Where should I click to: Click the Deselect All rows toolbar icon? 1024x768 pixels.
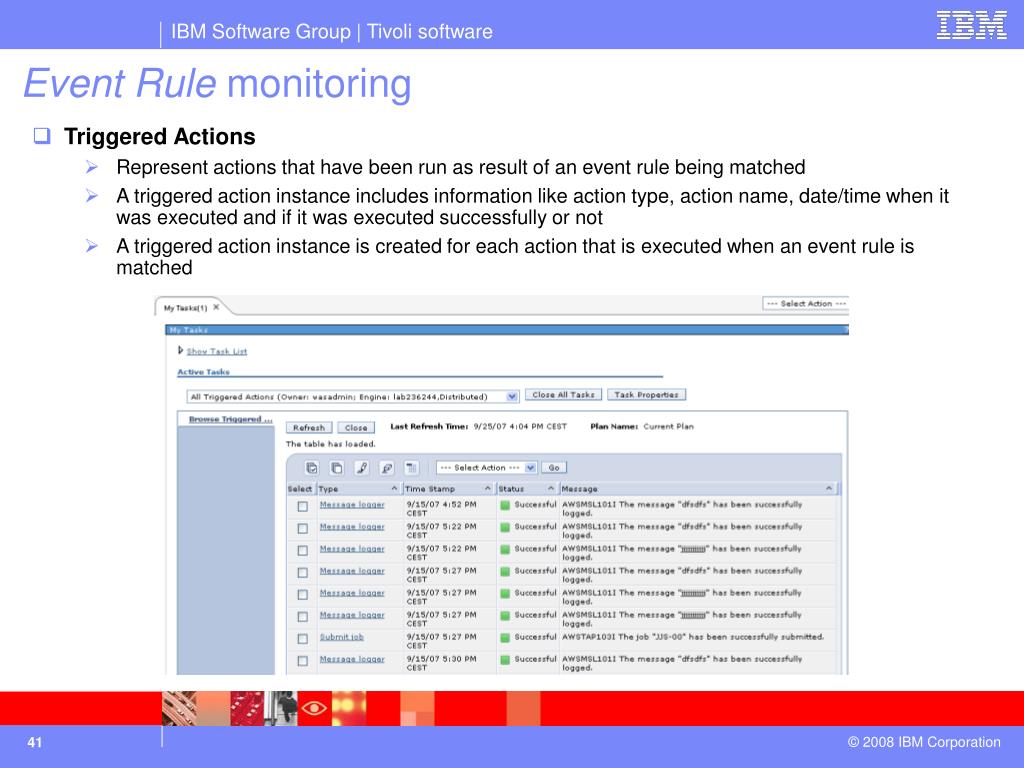pyautogui.click(x=337, y=468)
